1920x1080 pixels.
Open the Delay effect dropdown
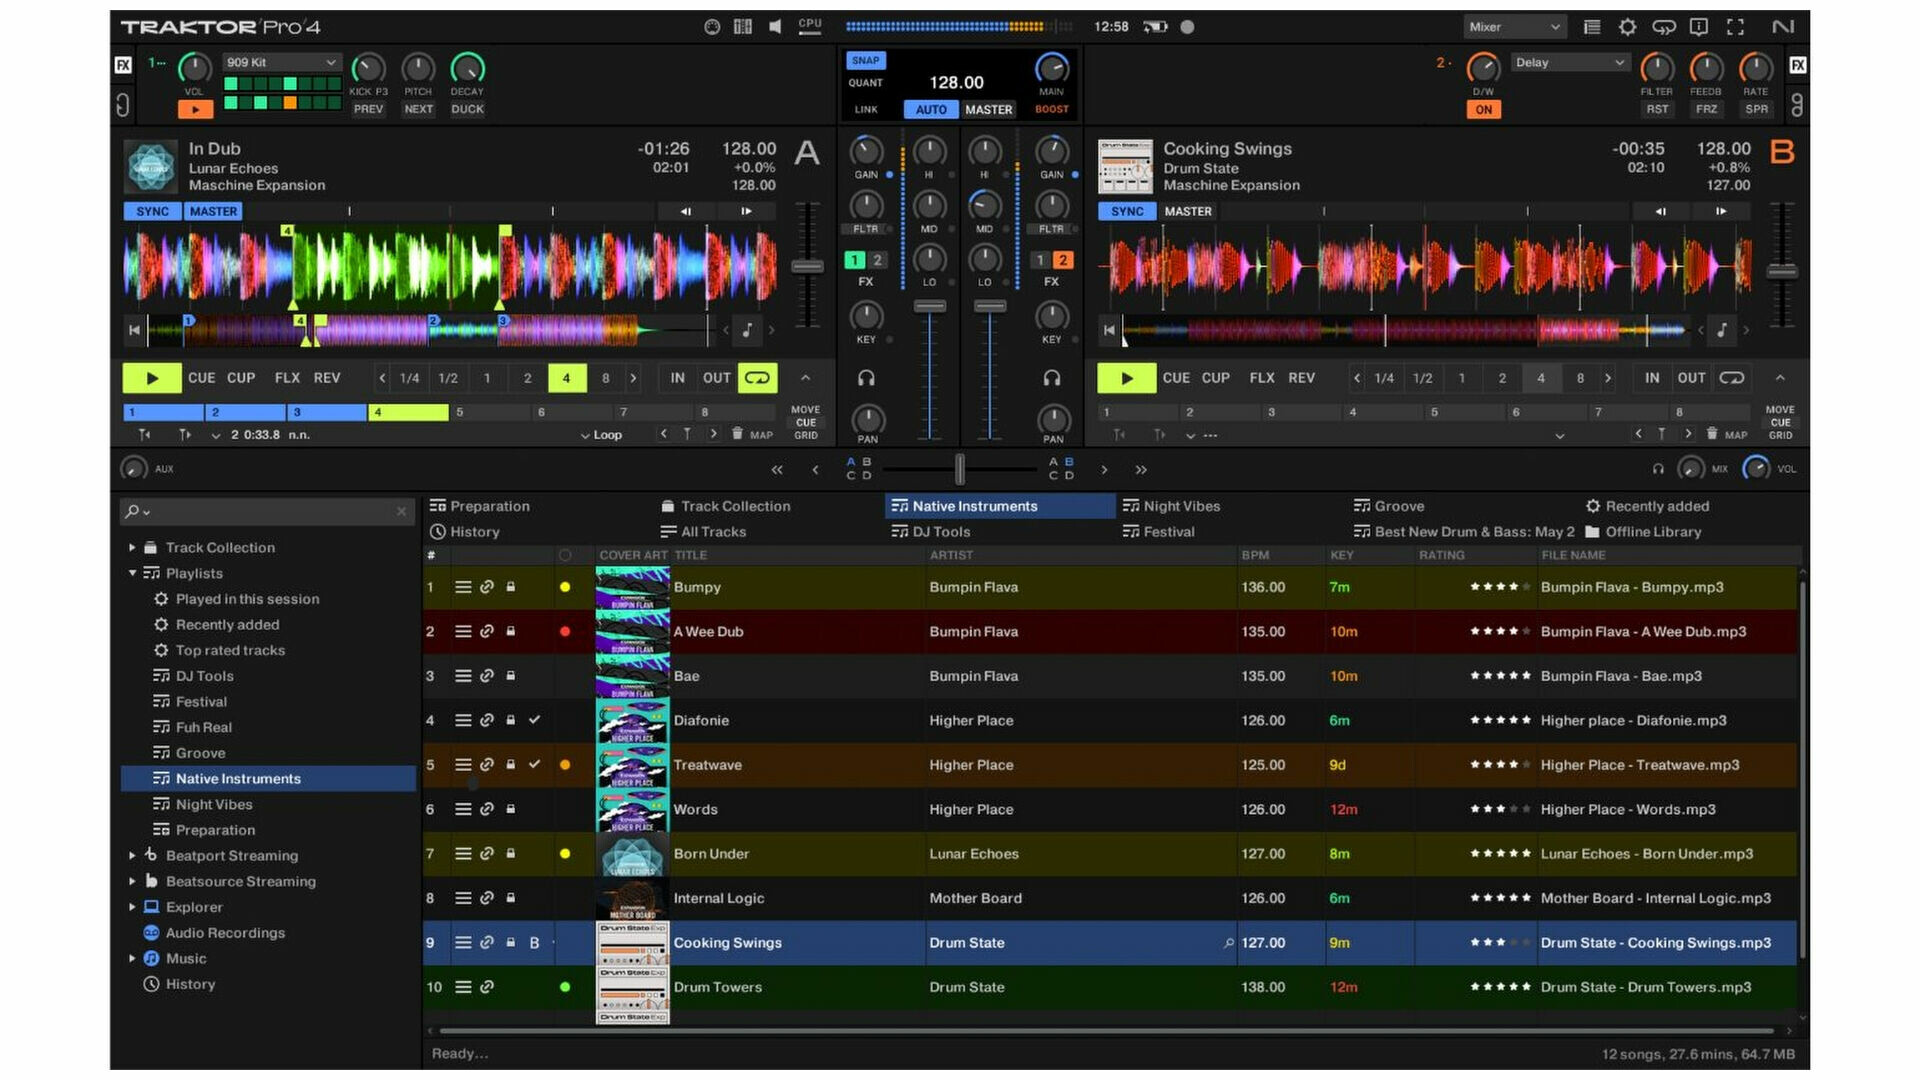point(1570,62)
